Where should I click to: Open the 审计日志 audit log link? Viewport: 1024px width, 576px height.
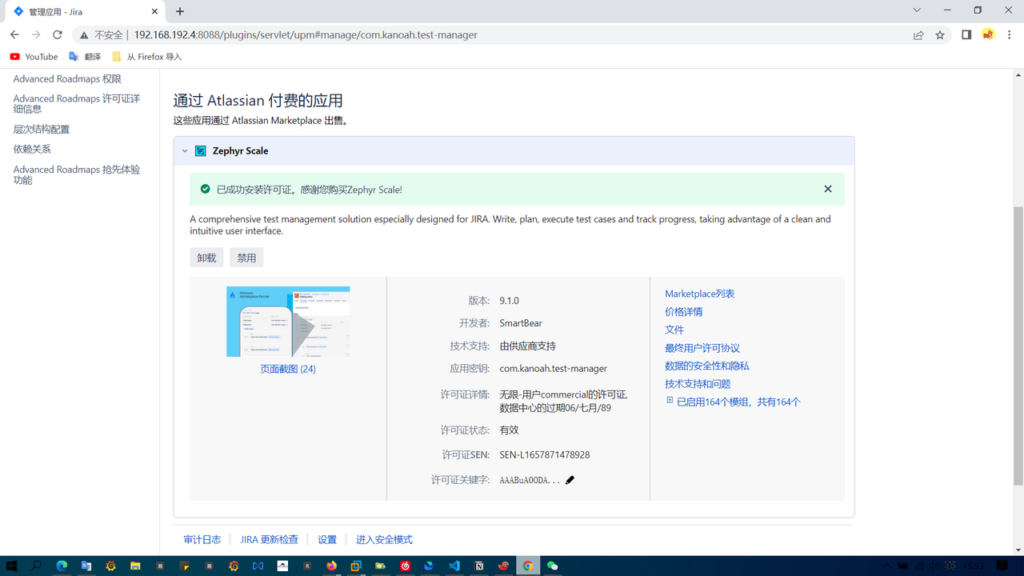(202, 540)
